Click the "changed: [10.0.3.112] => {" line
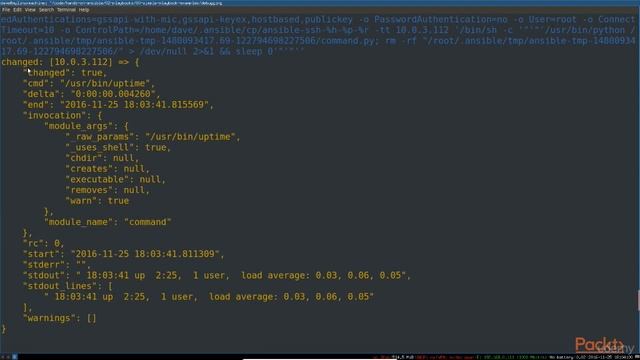This screenshot has height=360, width=640. pyautogui.click(x=70, y=62)
